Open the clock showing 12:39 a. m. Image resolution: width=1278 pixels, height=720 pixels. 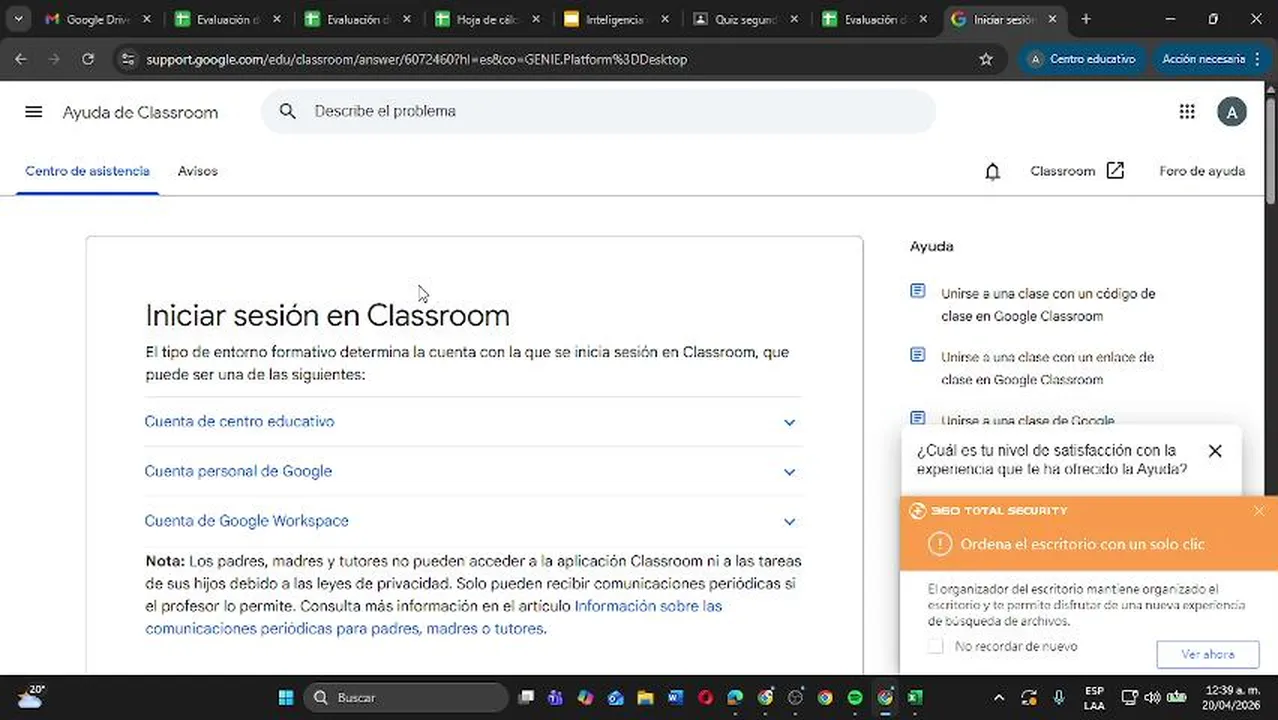1232,697
